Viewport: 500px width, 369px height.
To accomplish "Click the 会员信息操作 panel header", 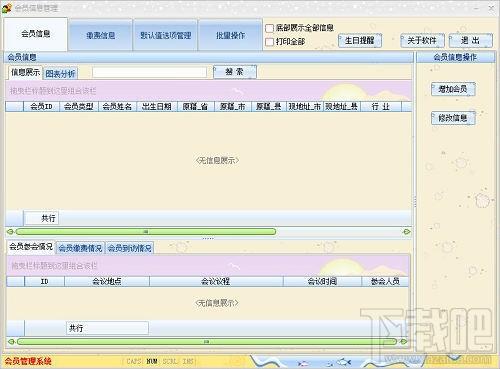I will click(x=455, y=57).
